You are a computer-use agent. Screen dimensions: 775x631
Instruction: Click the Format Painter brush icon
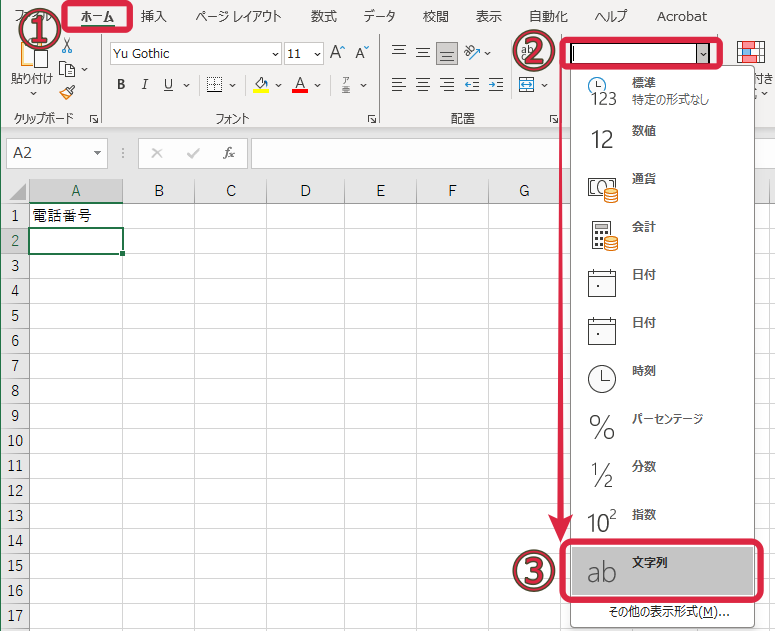click(67, 92)
